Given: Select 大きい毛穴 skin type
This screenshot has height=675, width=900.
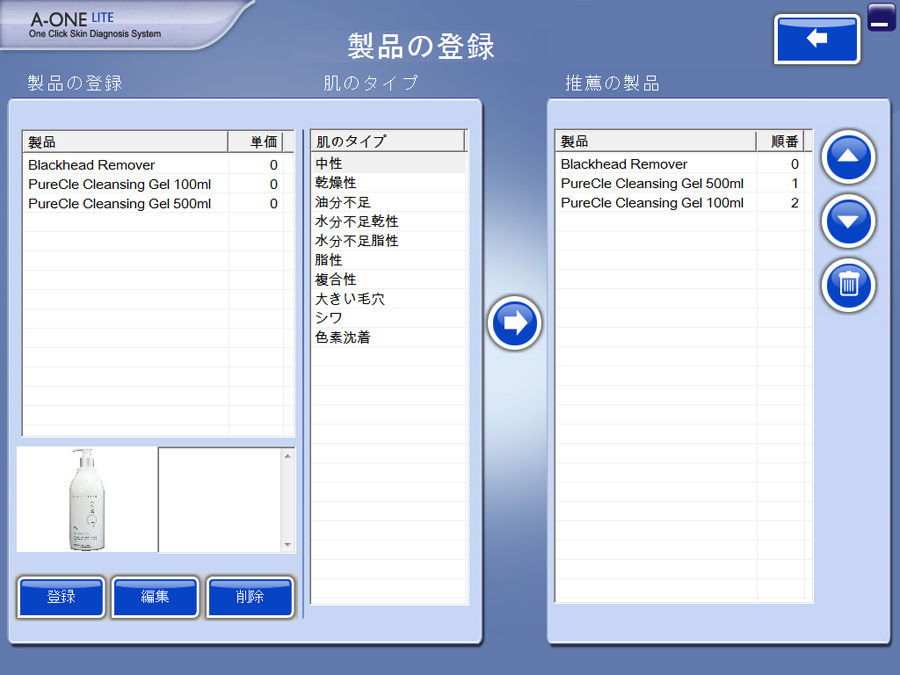Looking at the screenshot, I should point(349,299).
